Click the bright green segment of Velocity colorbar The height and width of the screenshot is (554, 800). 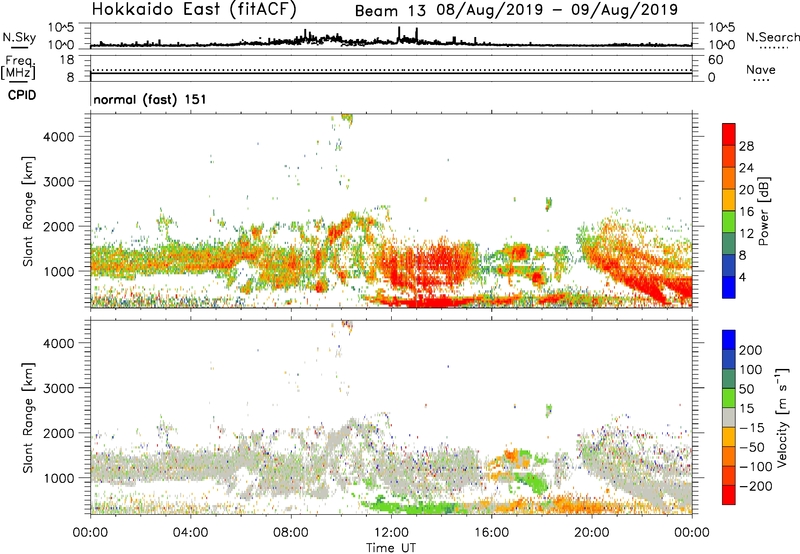click(x=729, y=398)
